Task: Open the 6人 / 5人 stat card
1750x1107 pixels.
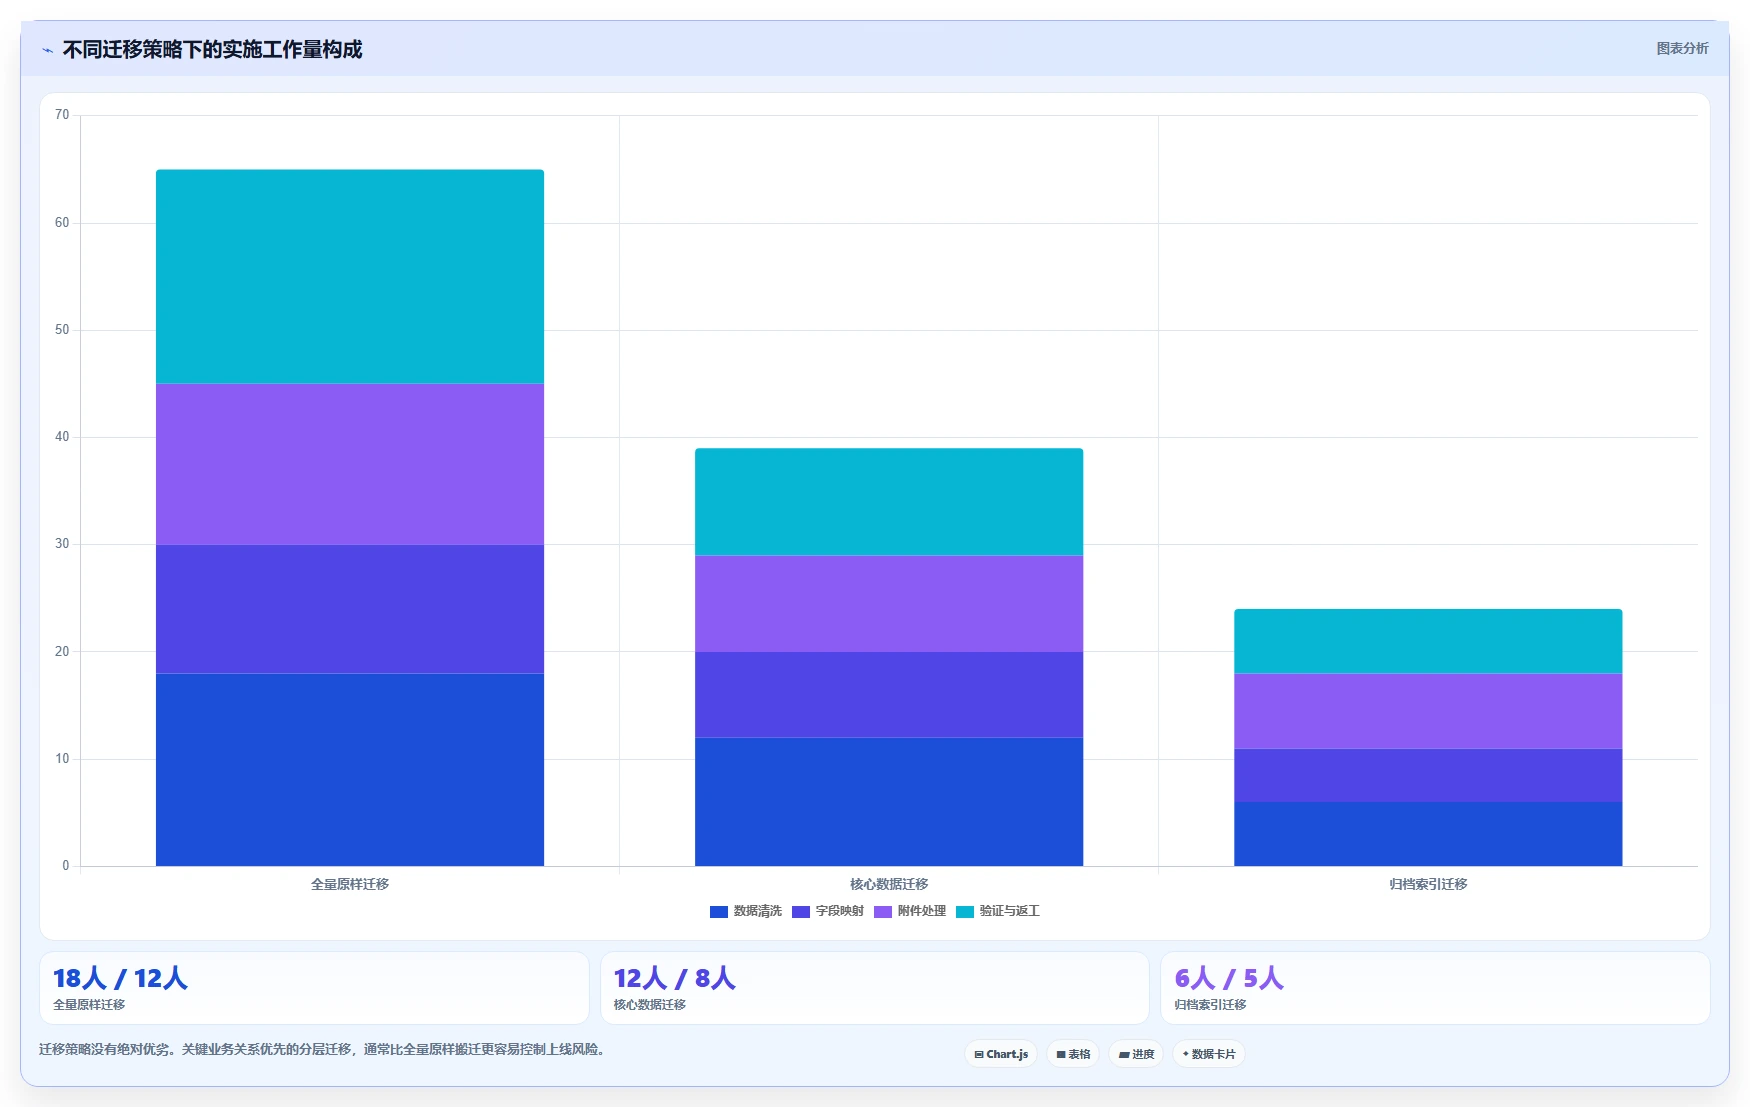Action: pos(1435,988)
